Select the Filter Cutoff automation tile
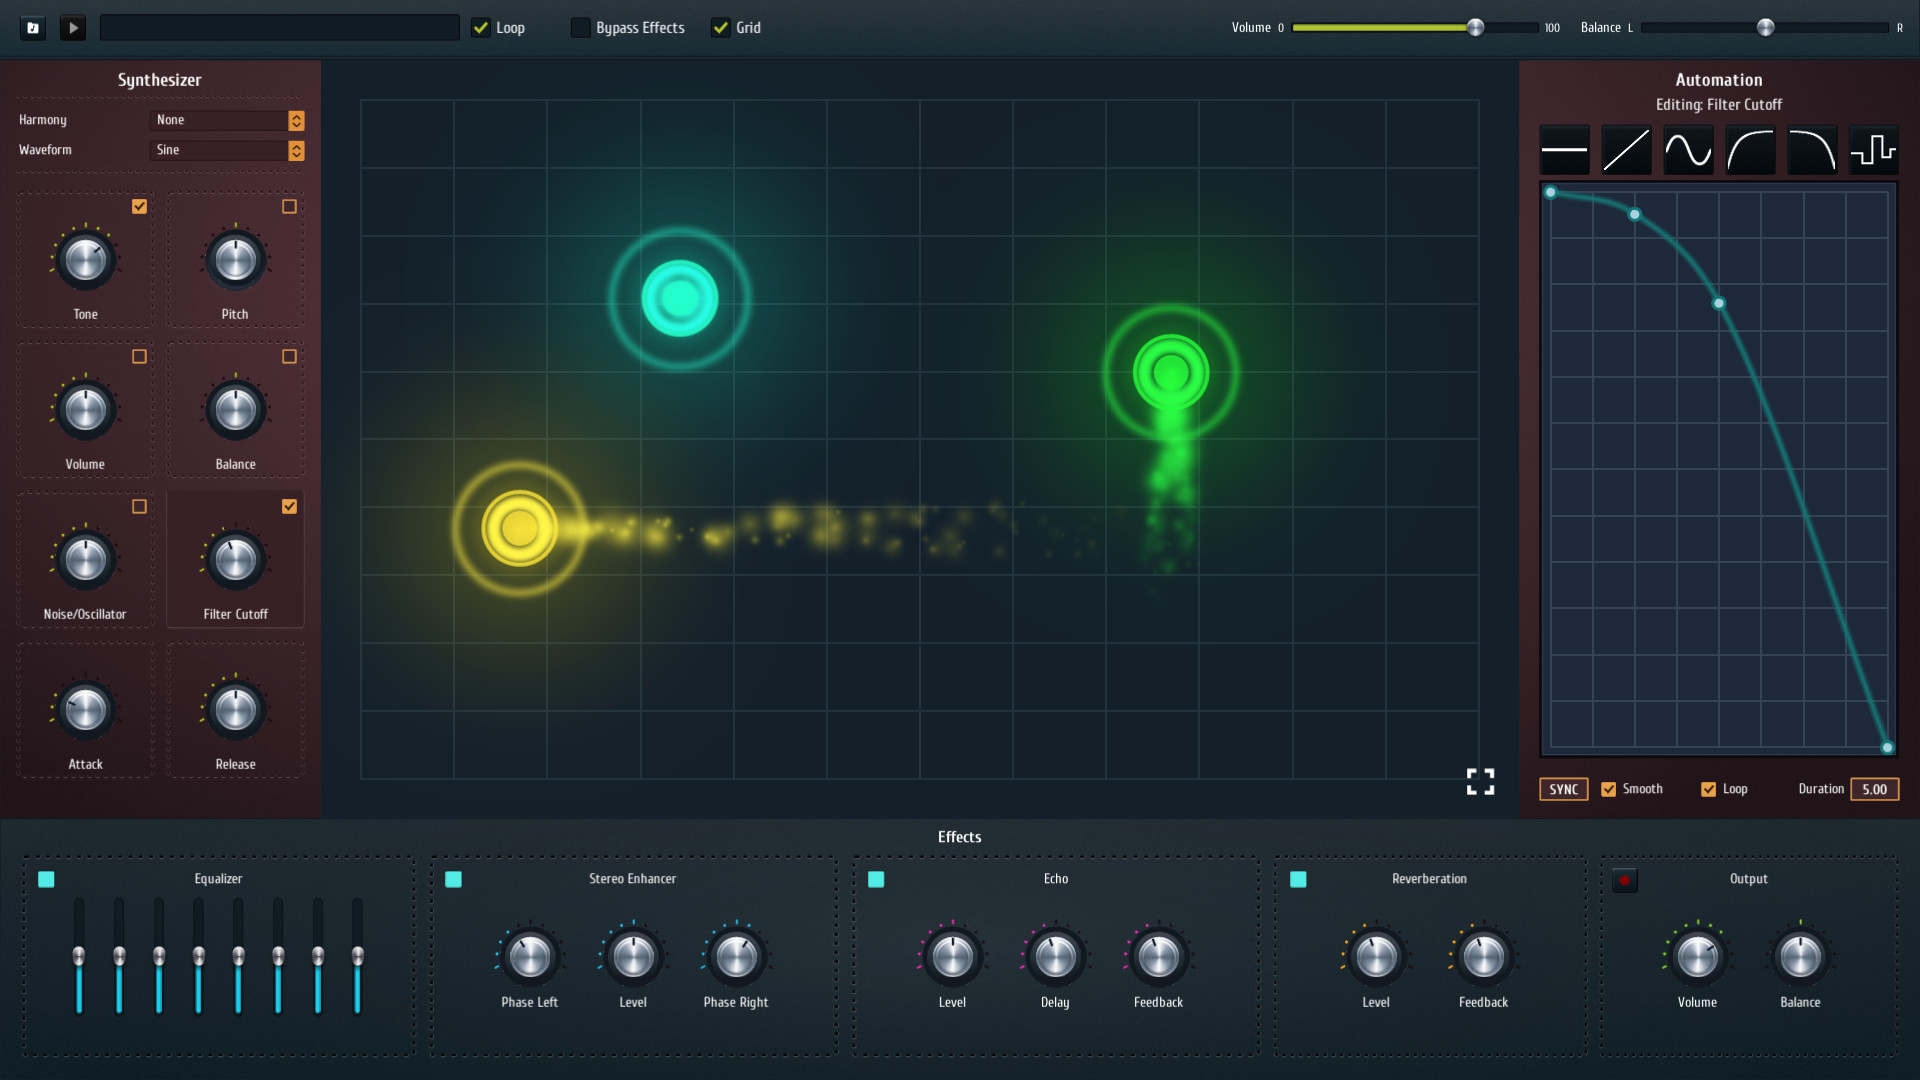 click(235, 560)
